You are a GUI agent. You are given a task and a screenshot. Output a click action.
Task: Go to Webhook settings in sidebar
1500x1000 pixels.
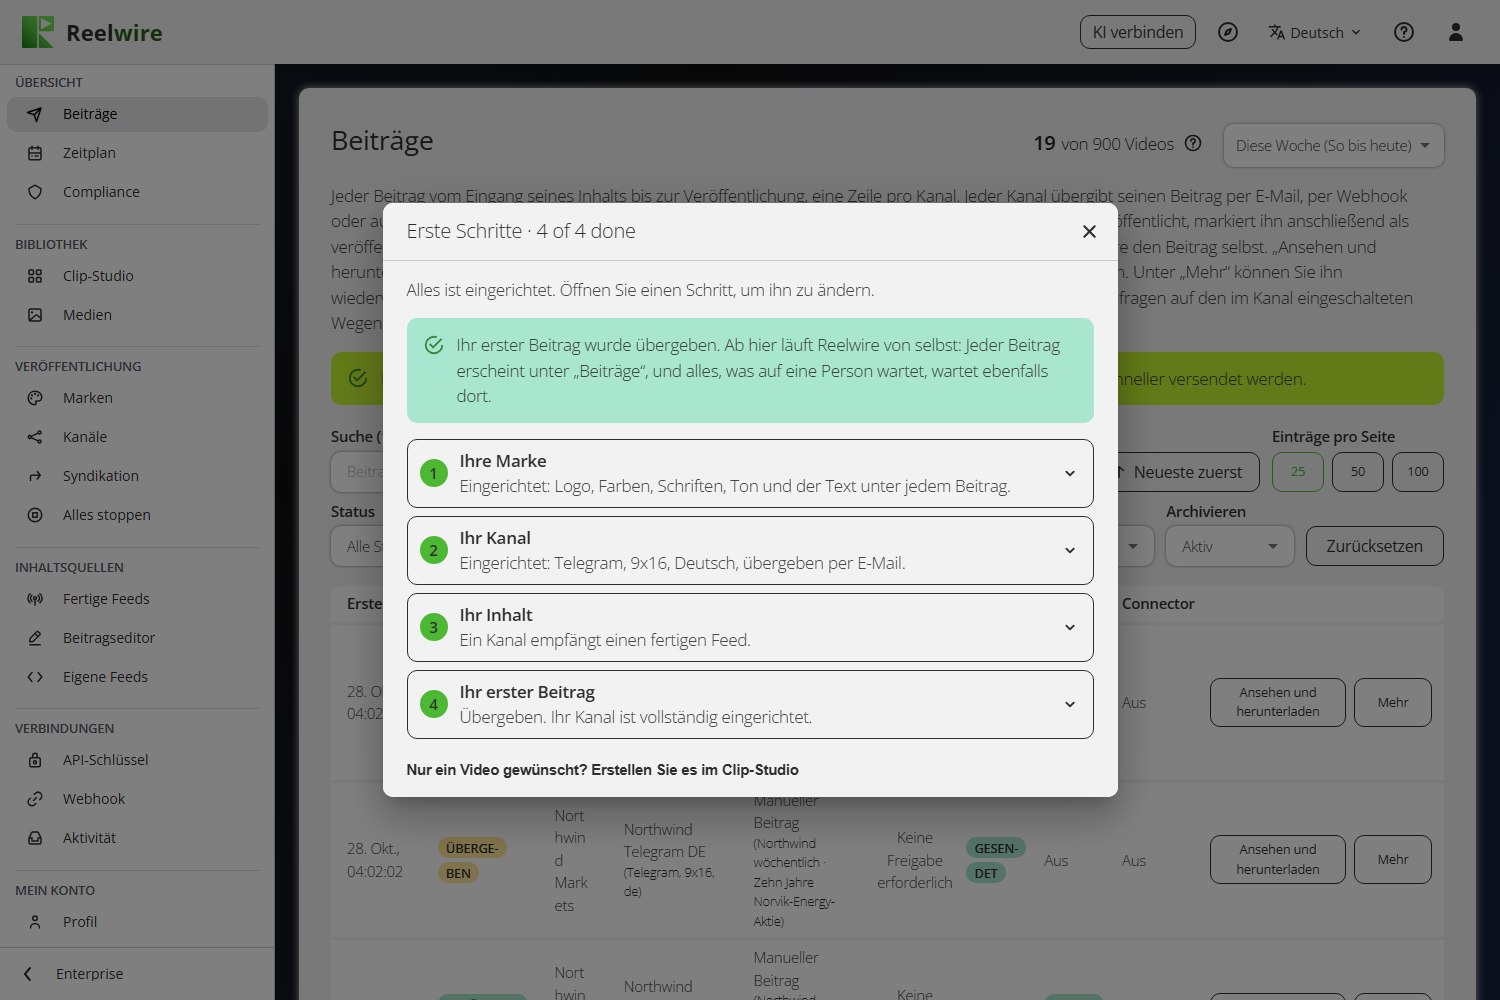137,799
